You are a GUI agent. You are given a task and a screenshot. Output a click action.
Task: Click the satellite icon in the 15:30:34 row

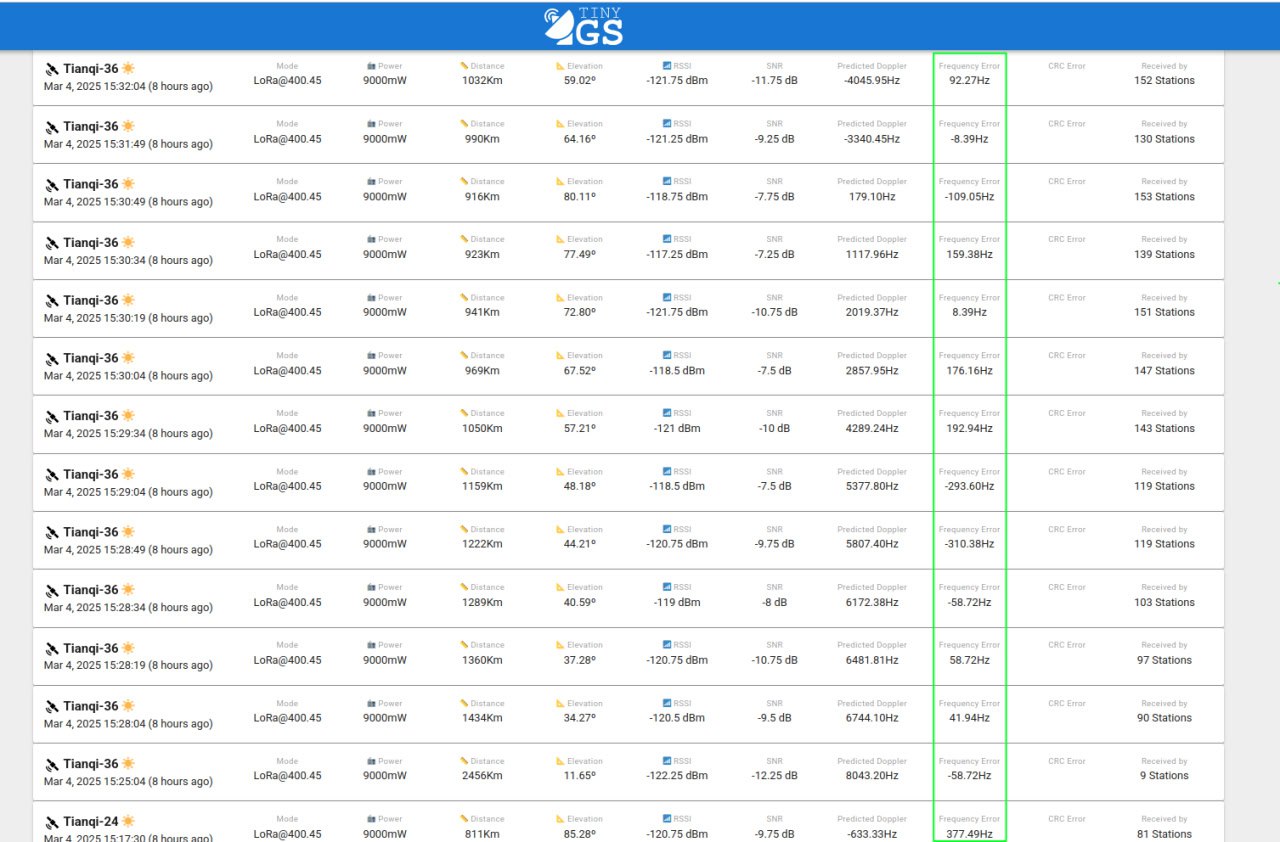[52, 243]
